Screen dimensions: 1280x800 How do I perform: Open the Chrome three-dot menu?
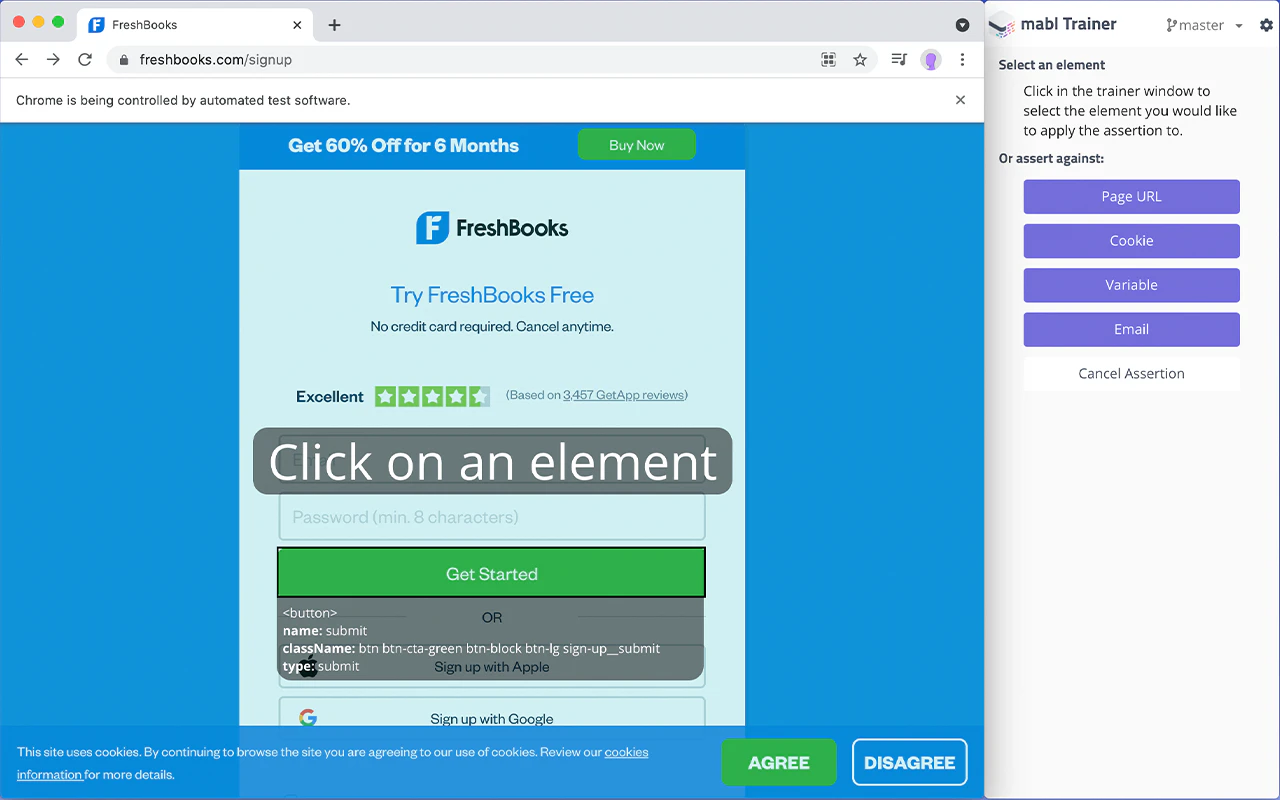[x=962, y=59]
